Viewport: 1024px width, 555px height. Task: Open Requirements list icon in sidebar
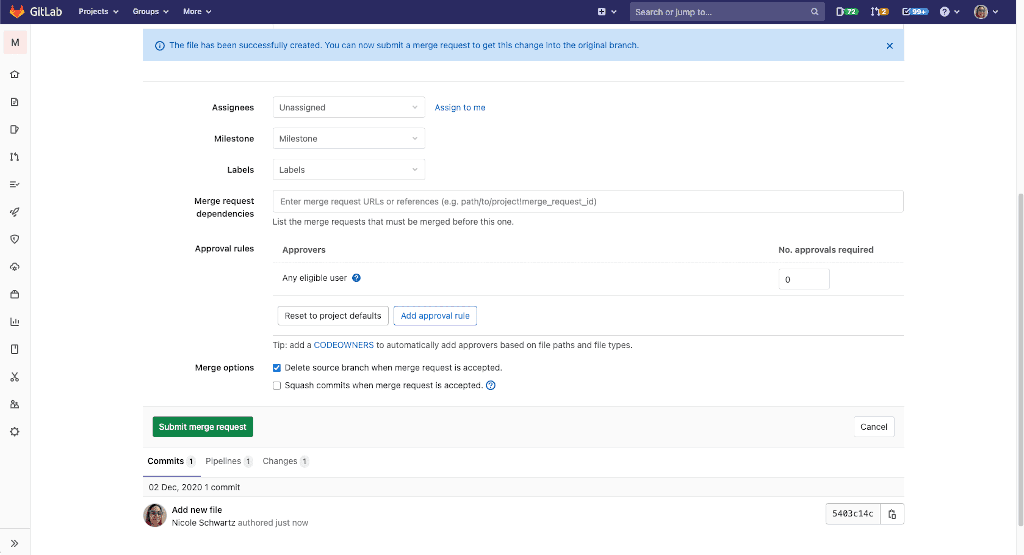point(14,184)
